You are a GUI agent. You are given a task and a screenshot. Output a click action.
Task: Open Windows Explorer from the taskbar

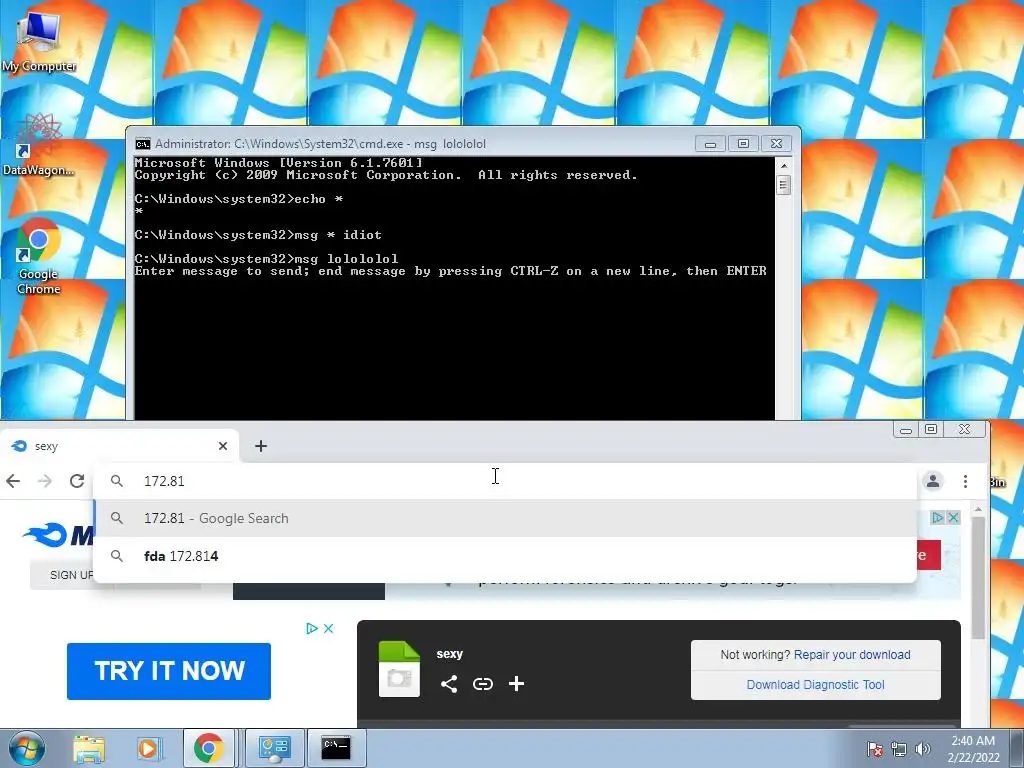pos(89,748)
